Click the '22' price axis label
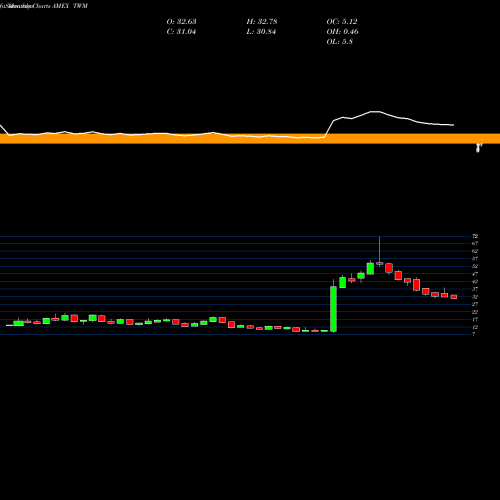500x500 pixels. pos(475,312)
